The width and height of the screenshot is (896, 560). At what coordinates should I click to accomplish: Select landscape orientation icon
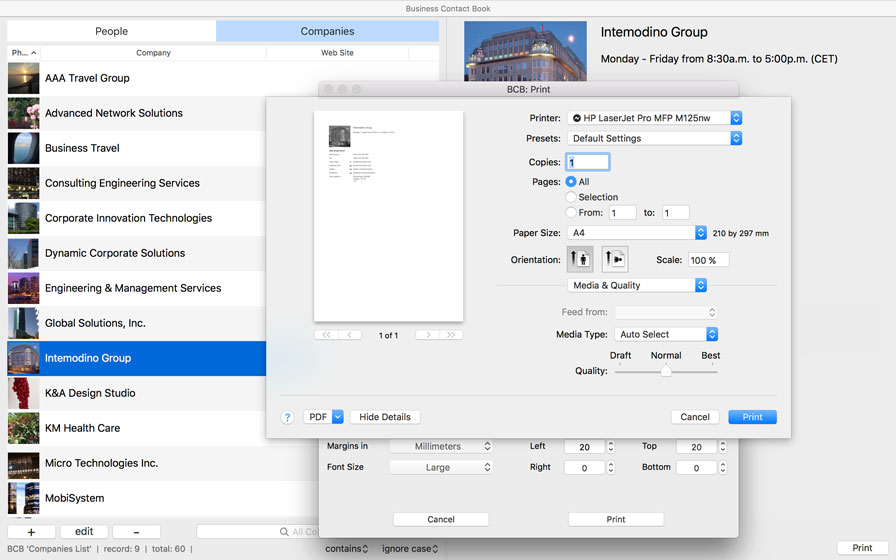pyautogui.click(x=615, y=260)
